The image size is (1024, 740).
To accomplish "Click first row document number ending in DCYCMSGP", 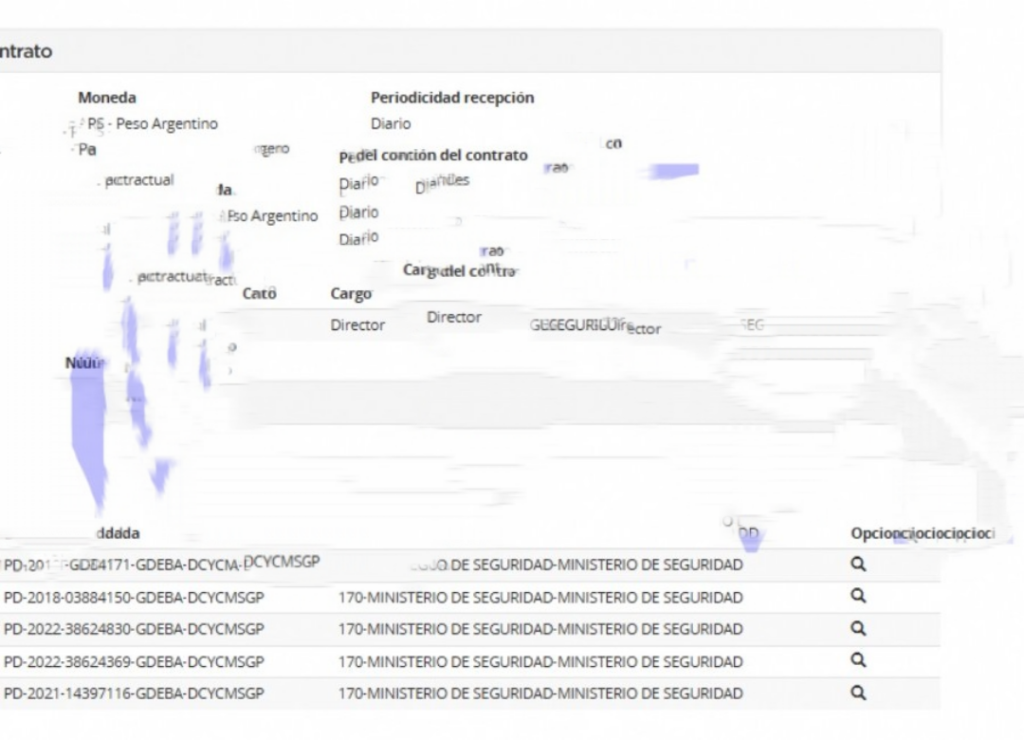I will (160, 564).
